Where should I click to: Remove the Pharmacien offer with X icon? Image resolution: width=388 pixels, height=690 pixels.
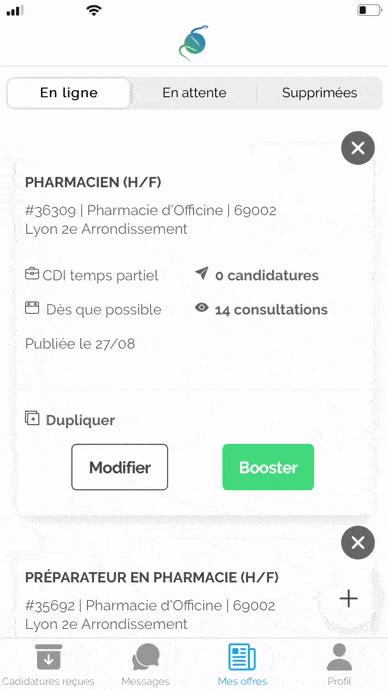[358, 148]
